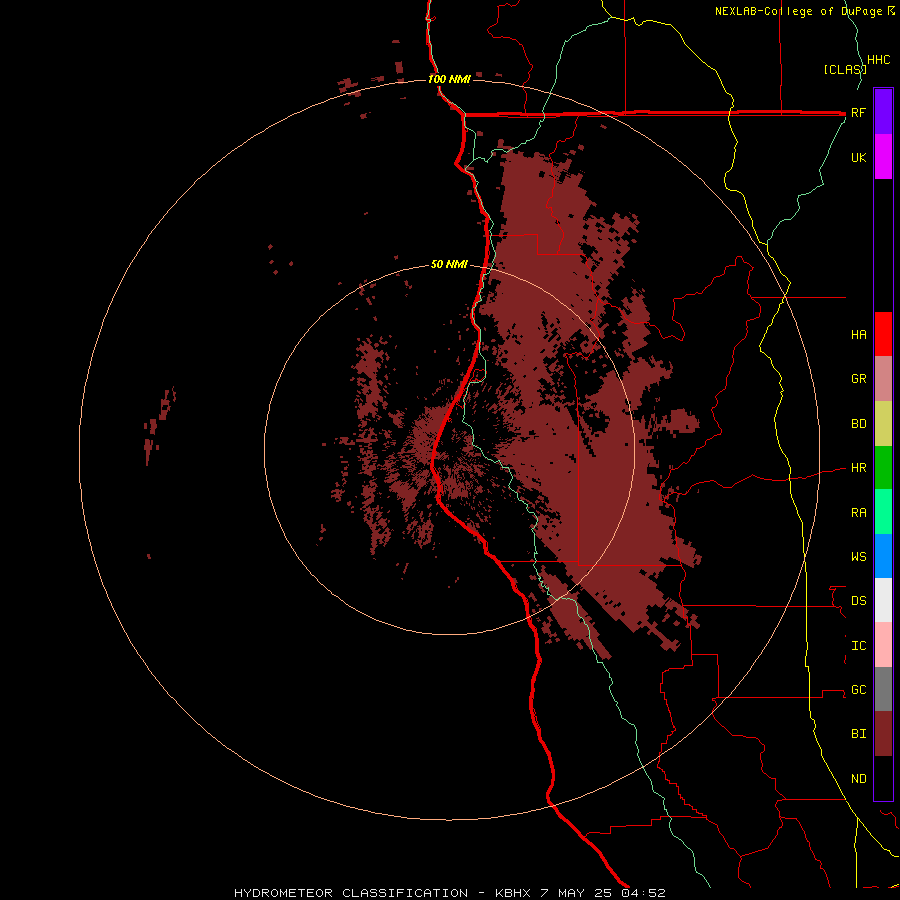Viewport: 900px width, 900px height.
Task: Click the BI legend label
Action: click(x=858, y=734)
